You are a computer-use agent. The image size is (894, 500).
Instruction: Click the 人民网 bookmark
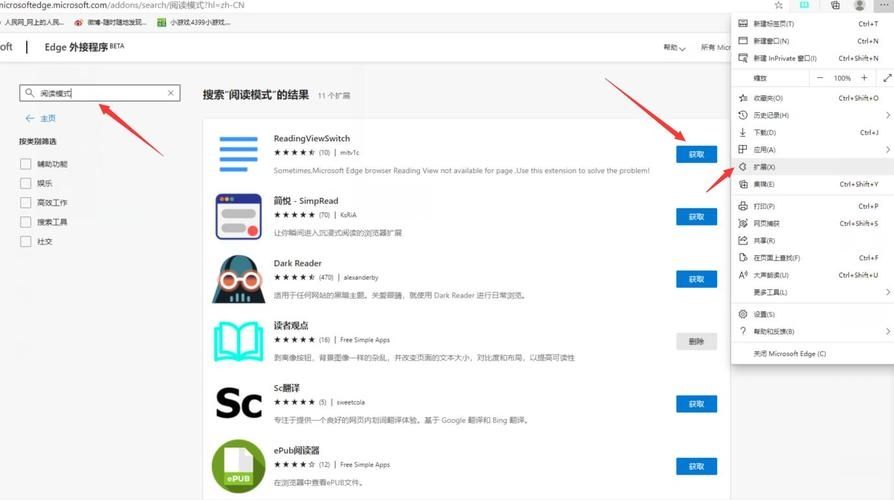tap(32, 23)
